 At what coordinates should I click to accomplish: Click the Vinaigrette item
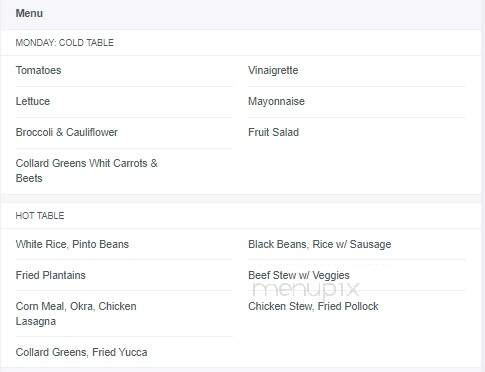click(x=273, y=70)
